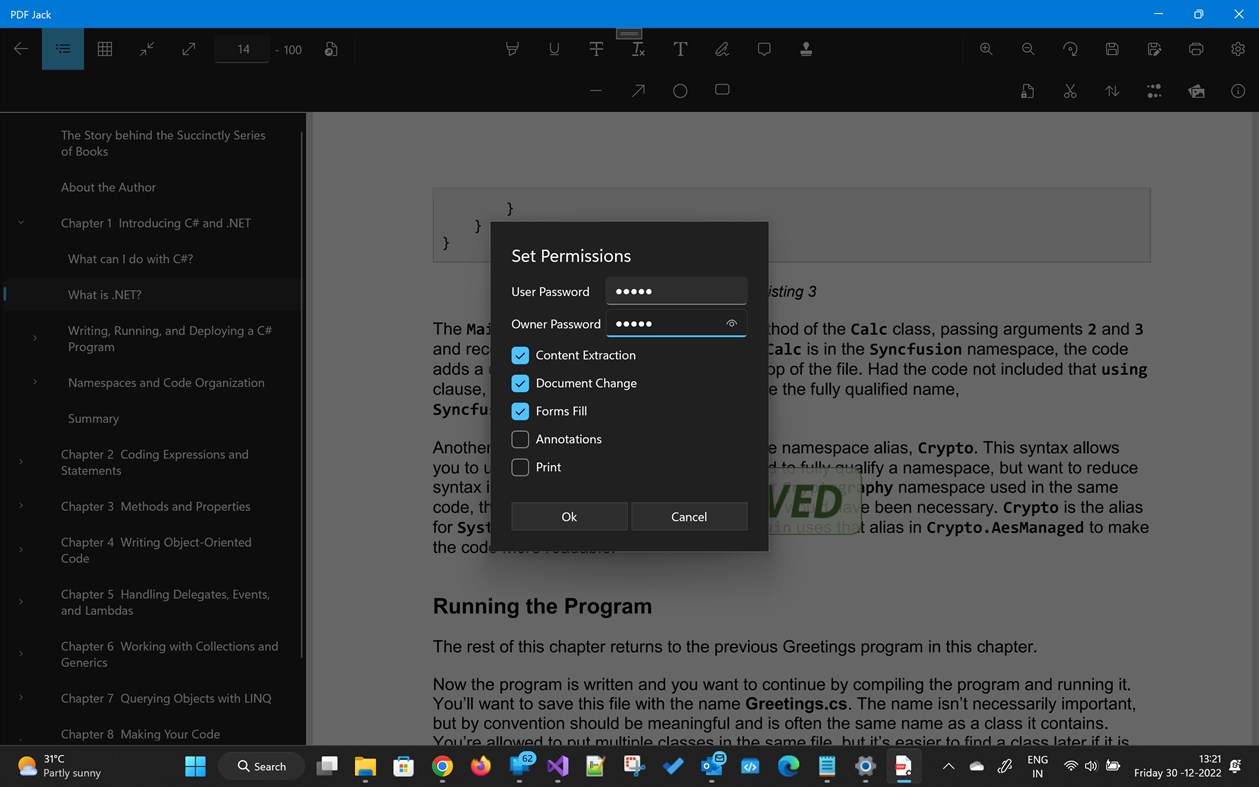The height and width of the screenshot is (787, 1259).
Task: Cancel the Set Permissions dialog
Action: 688,516
